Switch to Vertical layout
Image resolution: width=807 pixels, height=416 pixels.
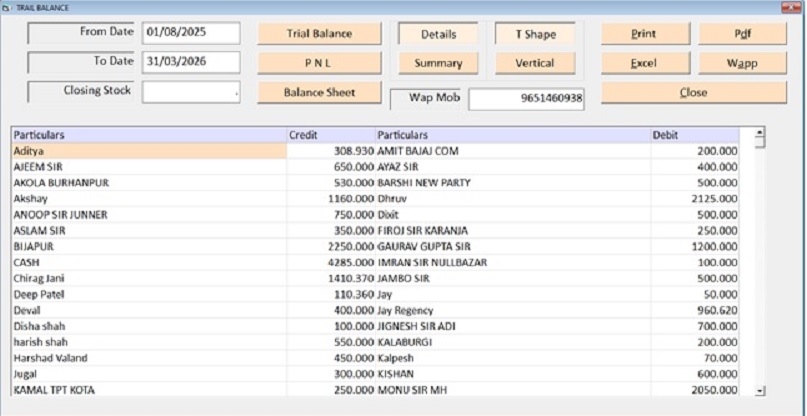pos(535,63)
